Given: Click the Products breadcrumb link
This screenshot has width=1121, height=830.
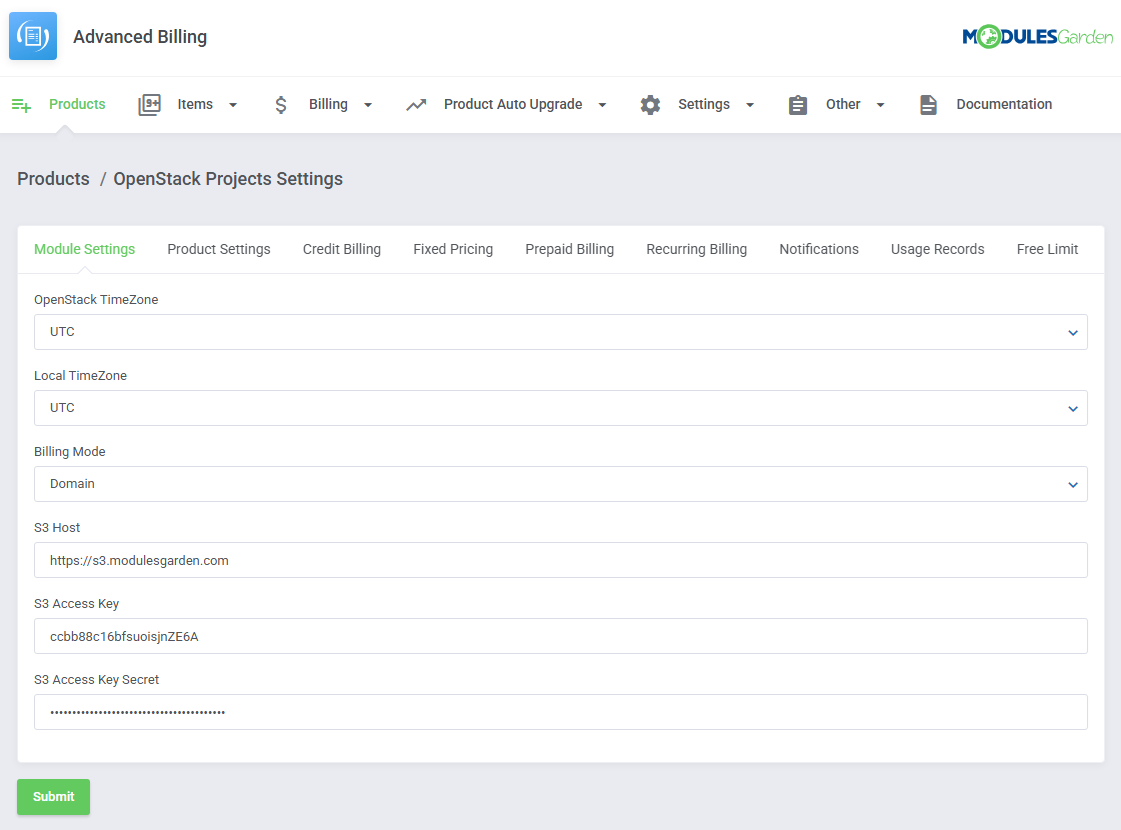Looking at the screenshot, I should 53,179.
